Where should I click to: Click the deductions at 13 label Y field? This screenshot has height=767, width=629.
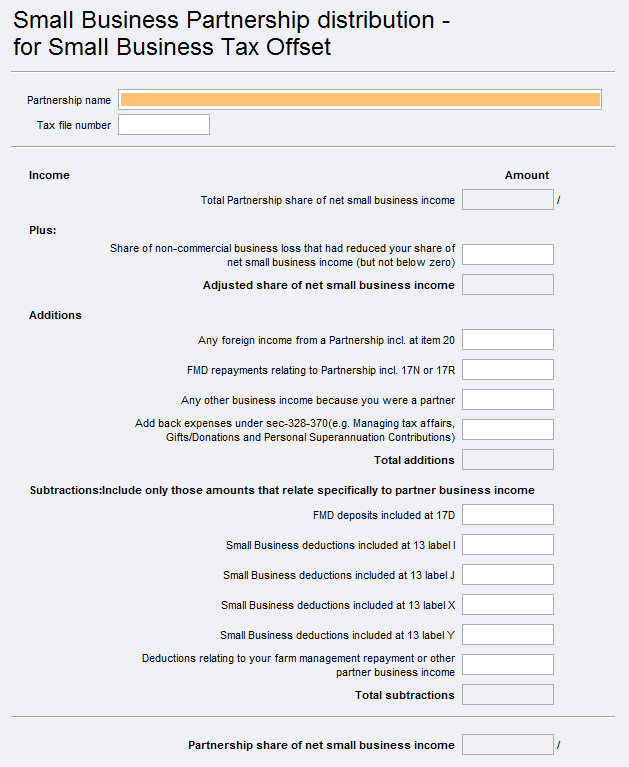click(x=507, y=635)
